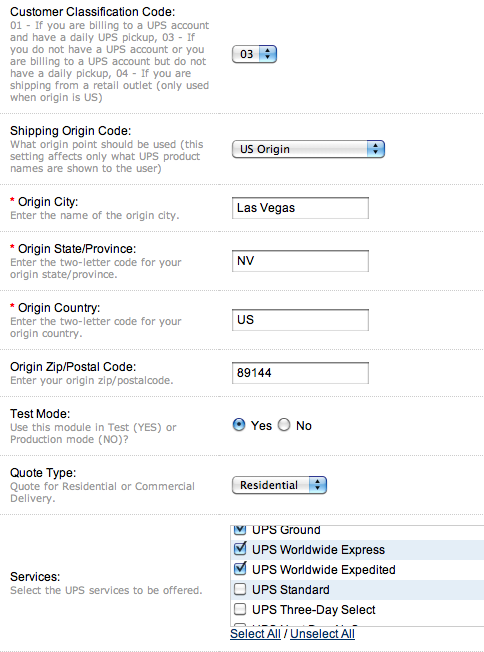Enable UPS Three-Day Select service

click(240, 609)
